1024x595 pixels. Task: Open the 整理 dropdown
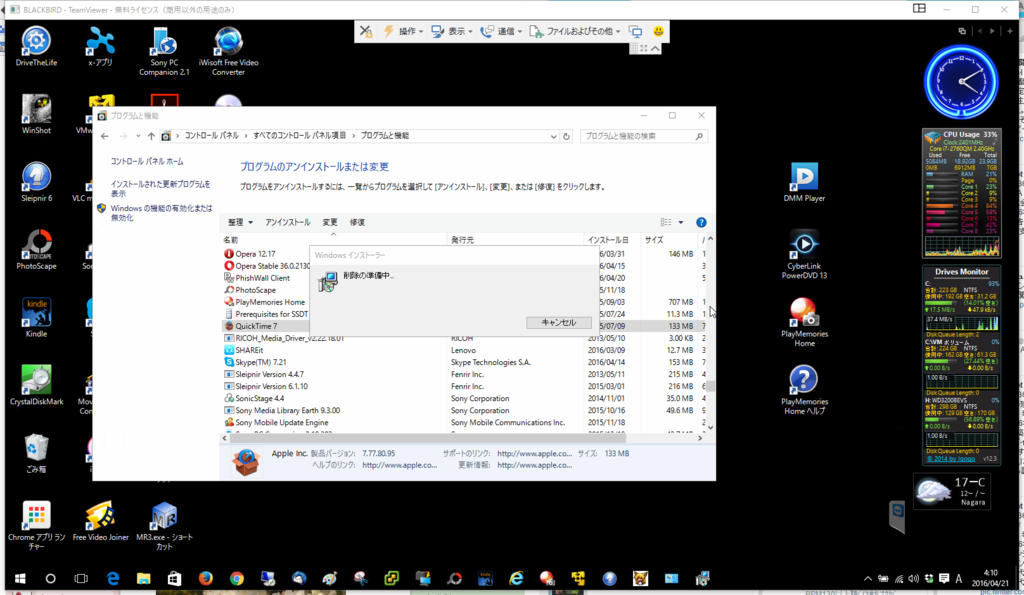[x=240, y=223]
